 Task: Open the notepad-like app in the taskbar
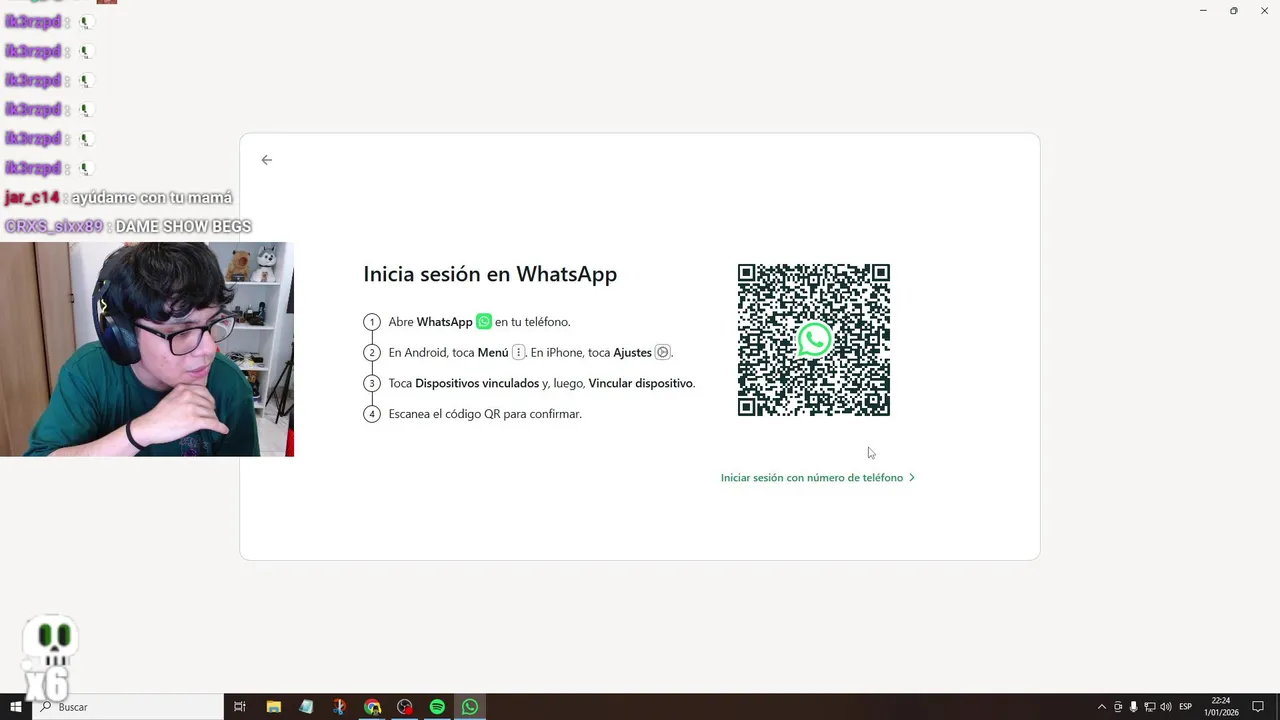[x=306, y=707]
